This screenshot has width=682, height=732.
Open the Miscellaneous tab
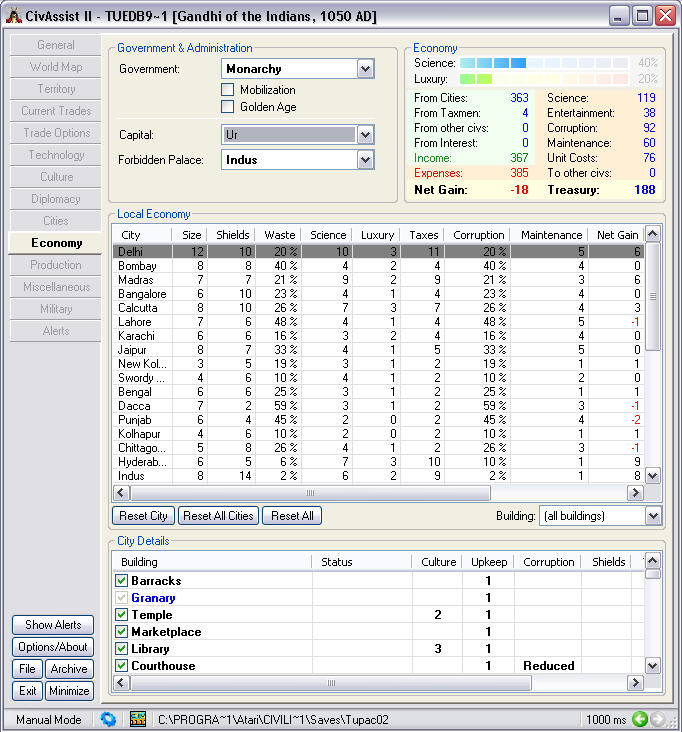point(56,287)
